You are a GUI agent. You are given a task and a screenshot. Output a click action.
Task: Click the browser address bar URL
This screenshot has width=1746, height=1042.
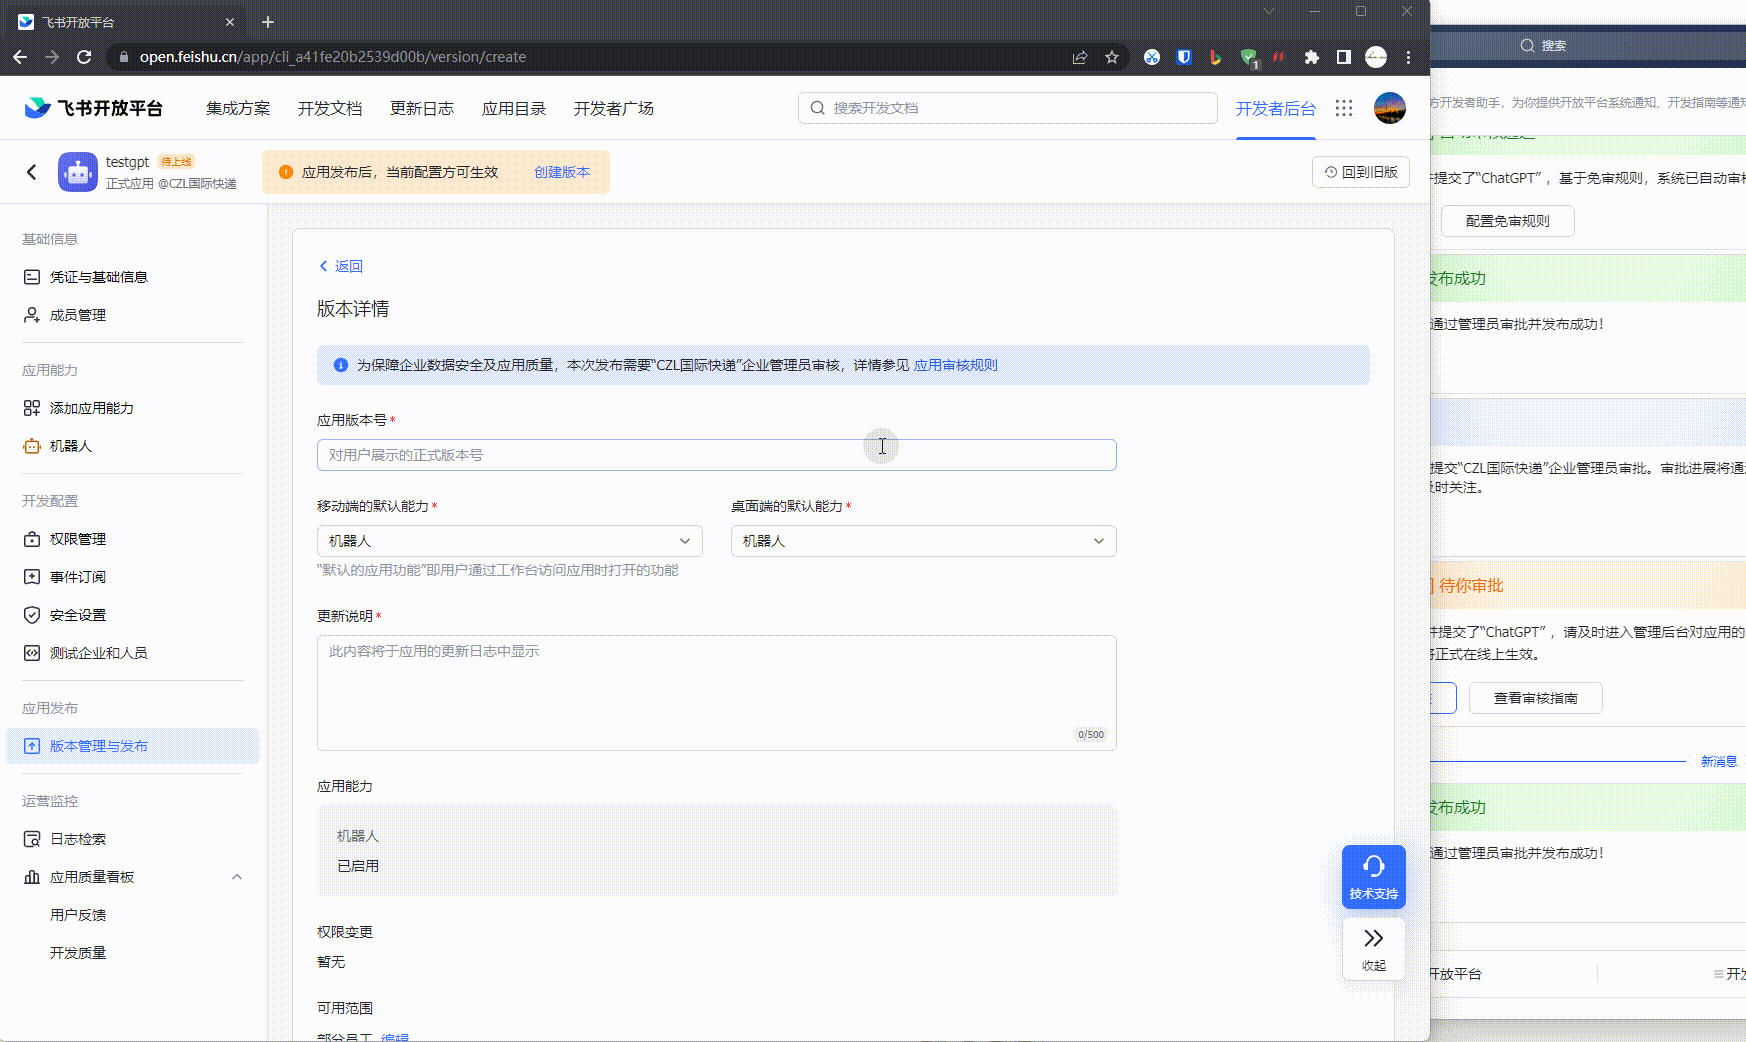[333, 57]
